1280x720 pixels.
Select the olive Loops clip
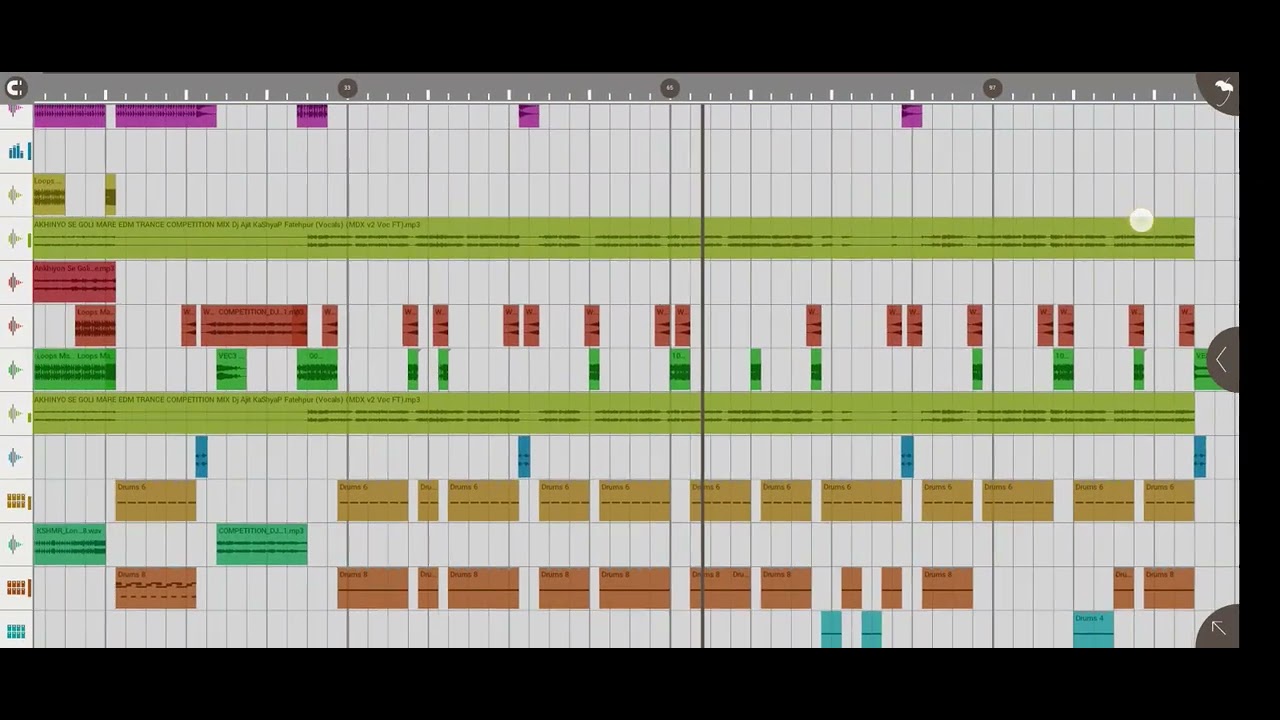point(49,195)
